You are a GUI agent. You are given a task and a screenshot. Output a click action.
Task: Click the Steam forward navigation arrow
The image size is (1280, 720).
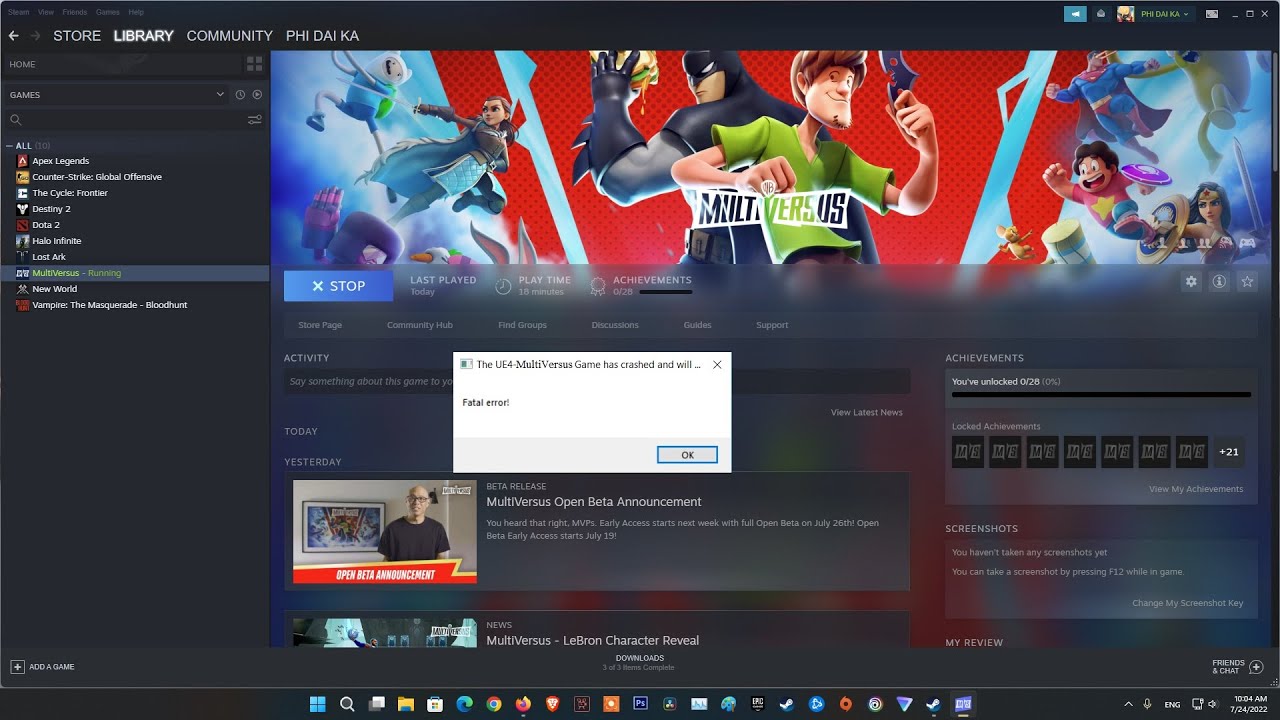(35, 36)
